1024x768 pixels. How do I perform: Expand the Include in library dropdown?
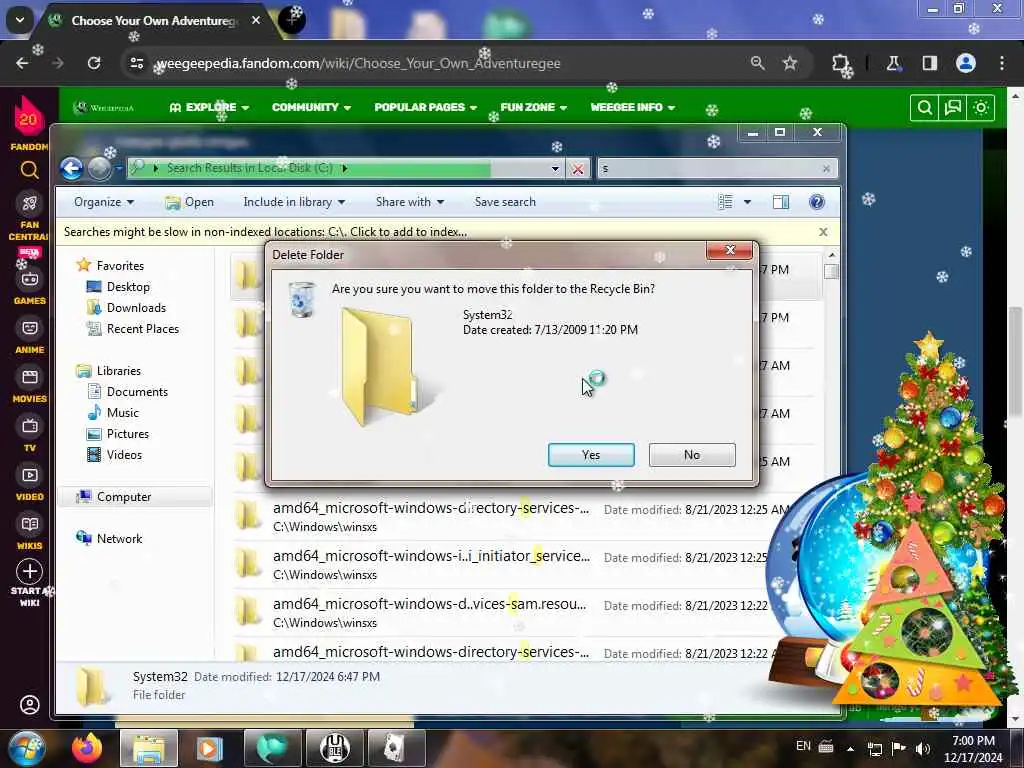pos(294,202)
